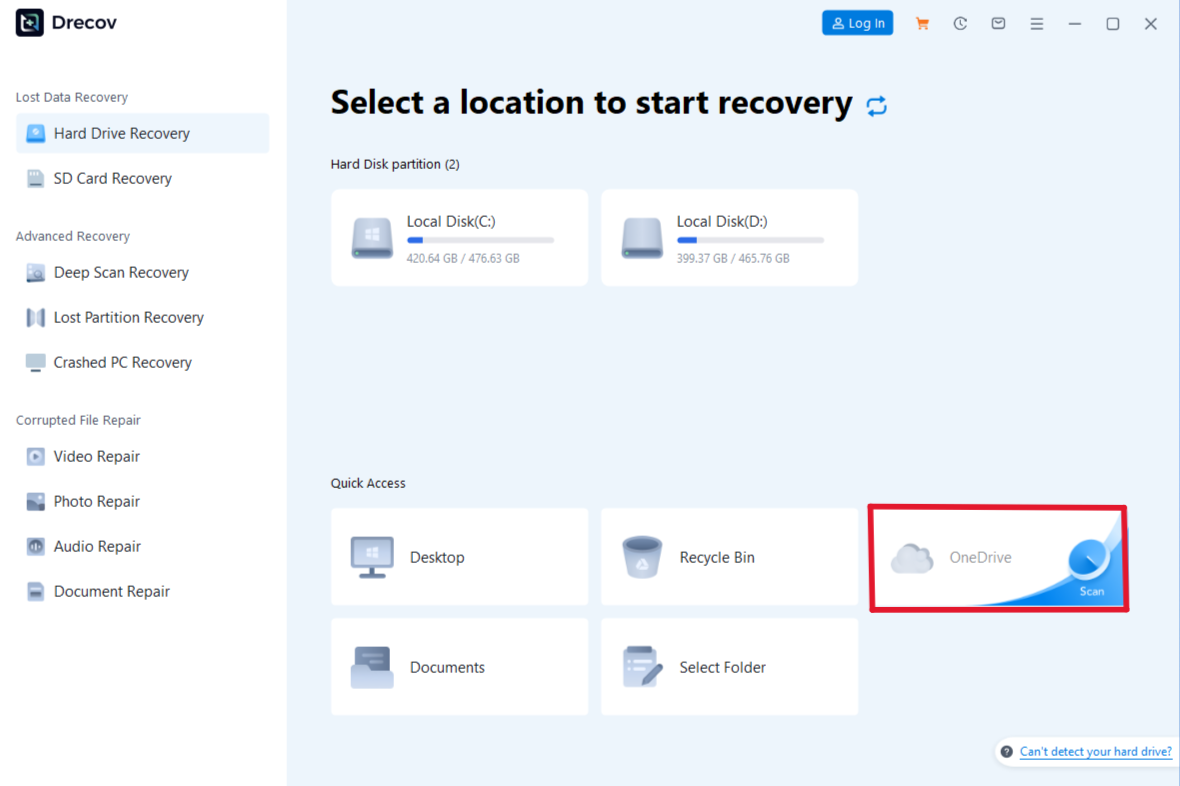Refresh the drive list with the refresh icon

tap(877, 105)
